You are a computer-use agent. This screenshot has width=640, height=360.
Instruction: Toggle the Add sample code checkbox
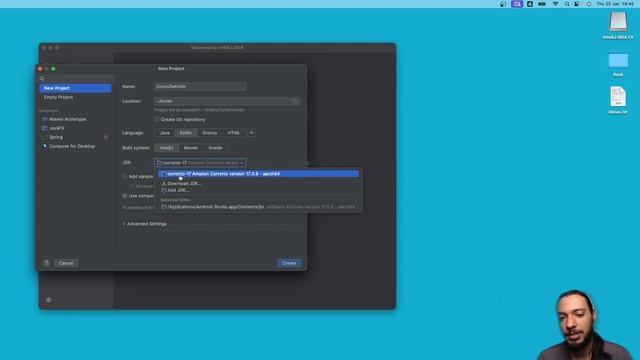[x=124, y=176]
